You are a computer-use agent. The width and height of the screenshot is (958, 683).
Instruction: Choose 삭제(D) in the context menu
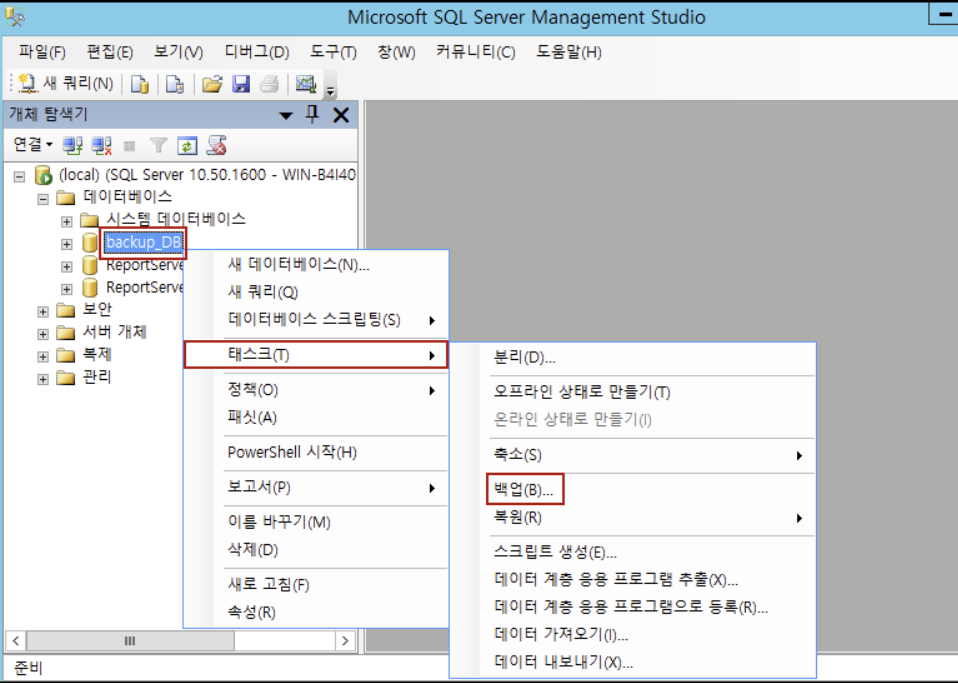(x=316, y=550)
